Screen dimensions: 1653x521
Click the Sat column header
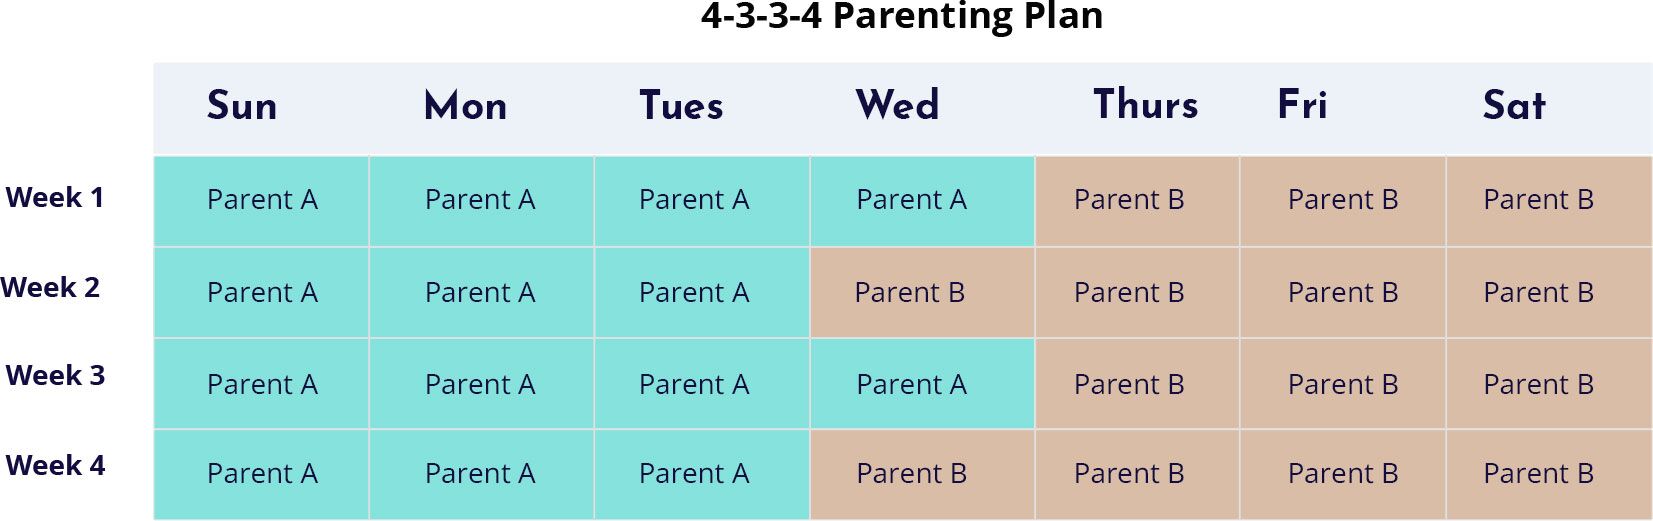(1515, 106)
